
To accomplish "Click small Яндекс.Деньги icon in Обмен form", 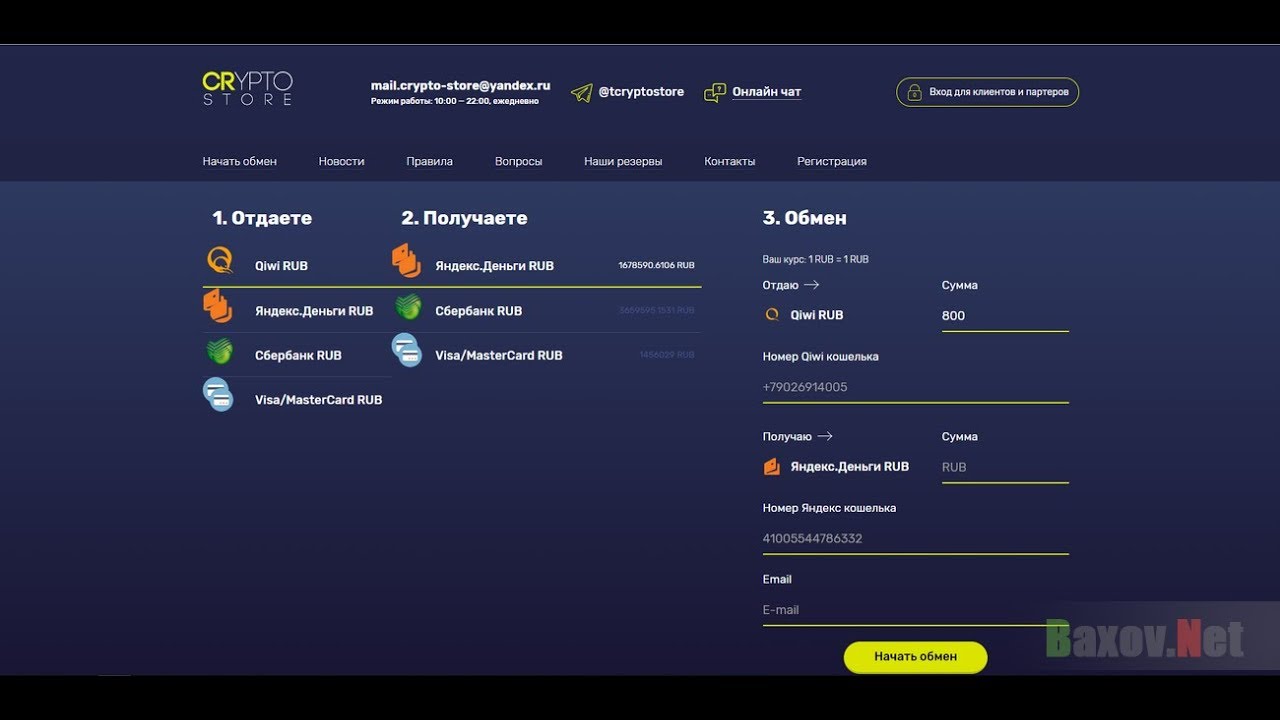I will [x=772, y=466].
